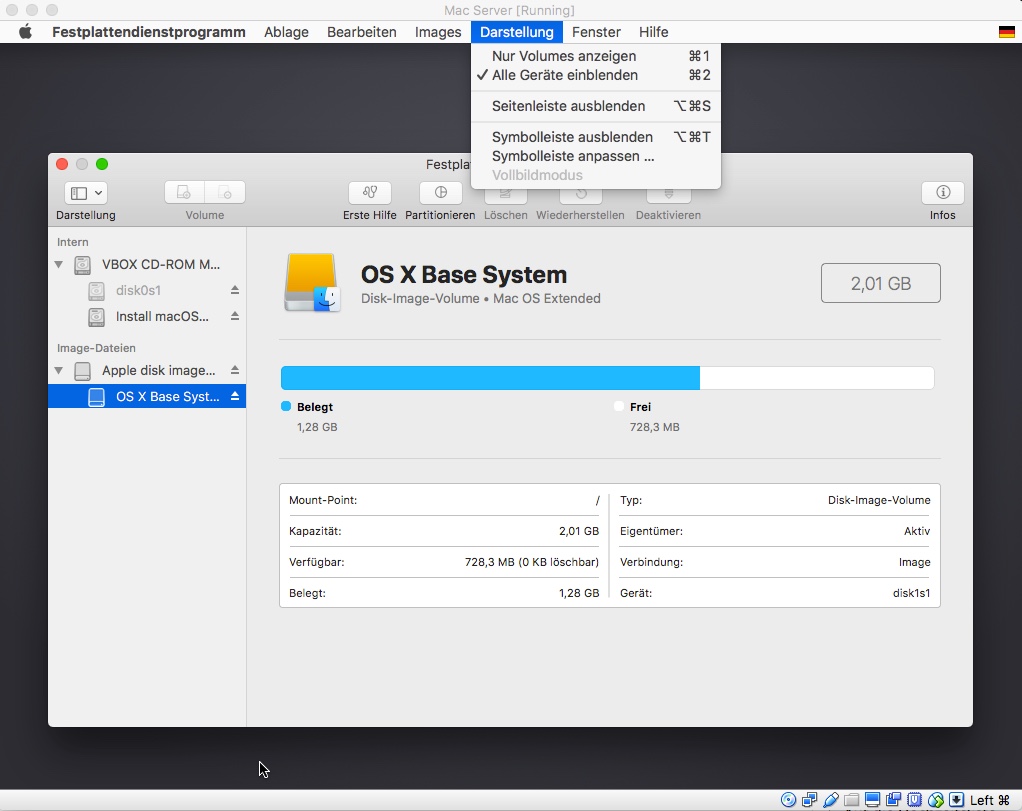Click VirtualBox recording/screens status icon
1022x811 pixels.
894,800
